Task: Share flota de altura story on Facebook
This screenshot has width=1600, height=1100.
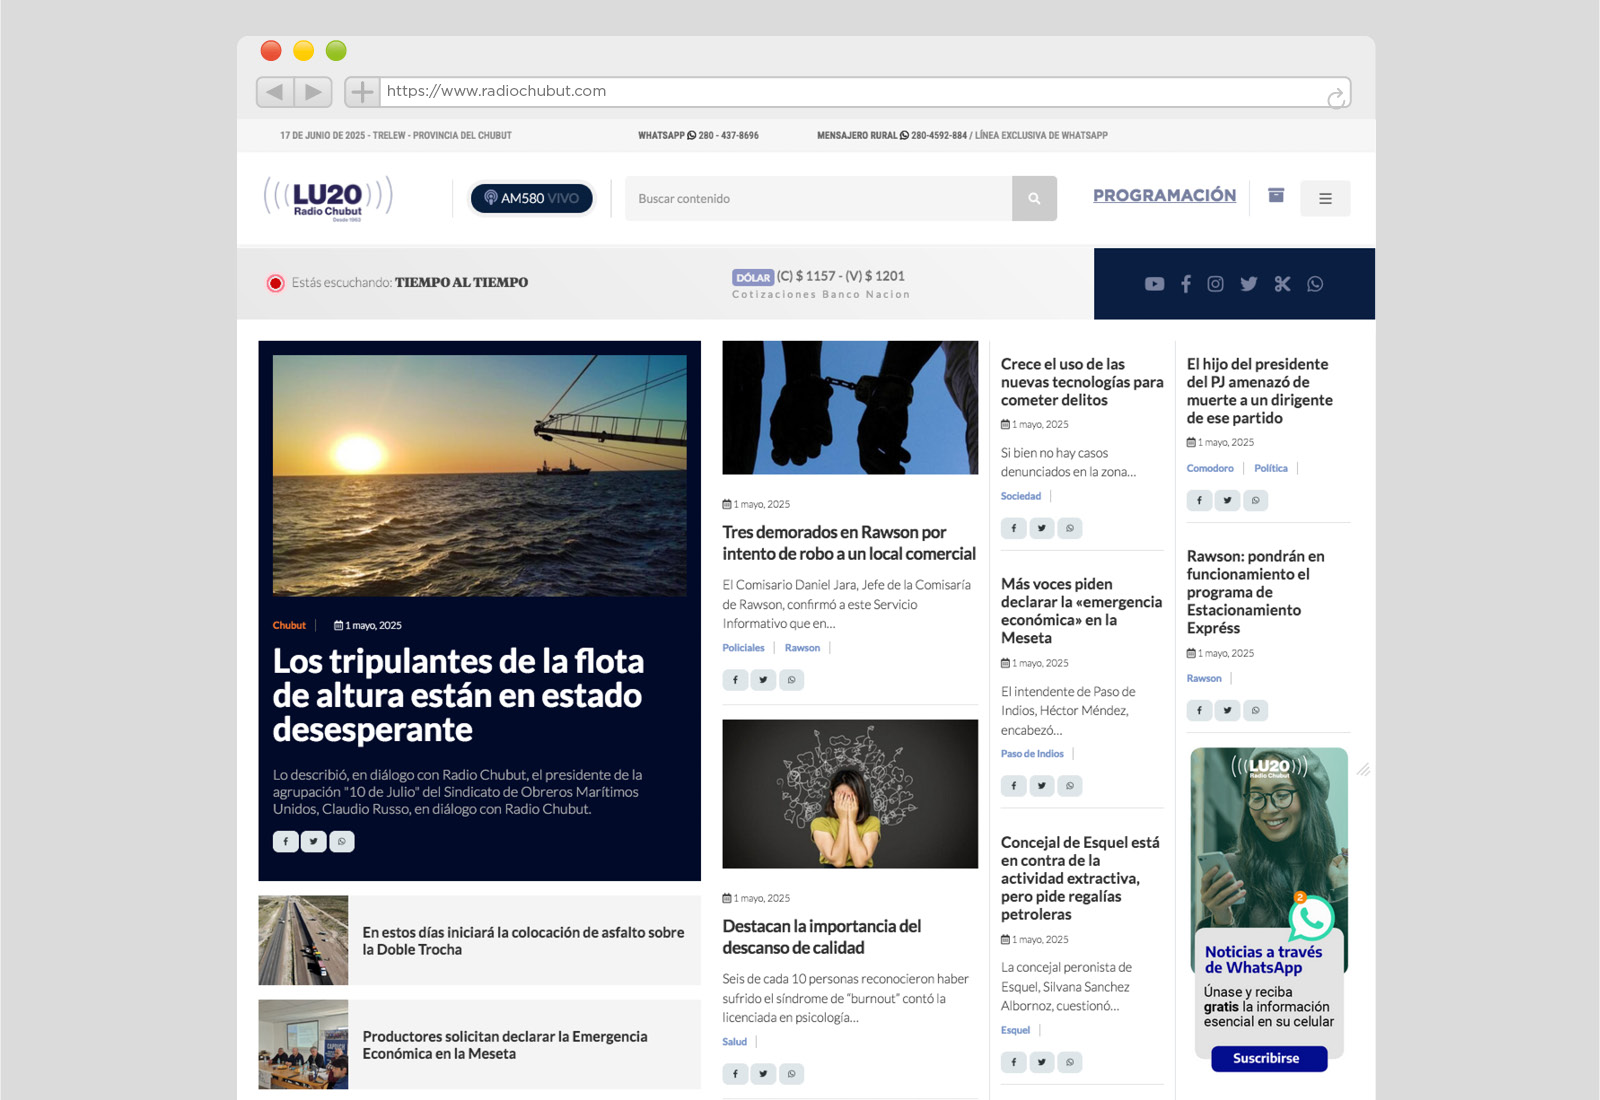Action: click(x=286, y=842)
